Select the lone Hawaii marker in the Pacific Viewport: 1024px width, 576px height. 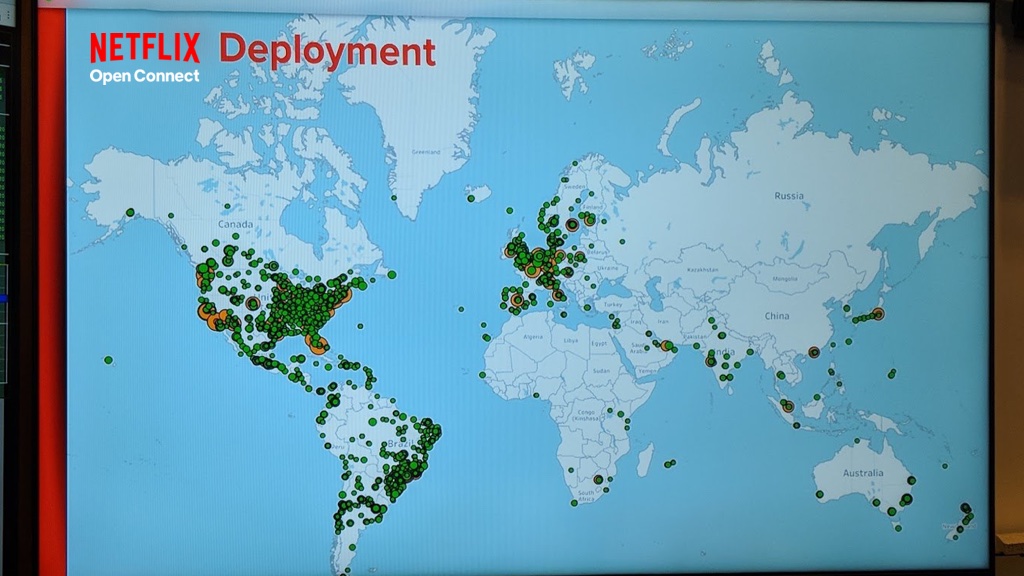(x=108, y=360)
